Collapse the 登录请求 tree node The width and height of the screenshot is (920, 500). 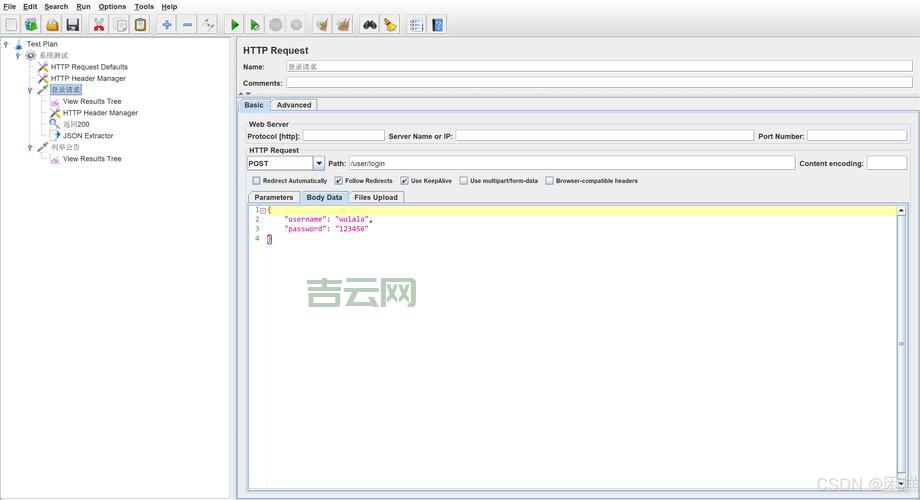tap(30, 90)
